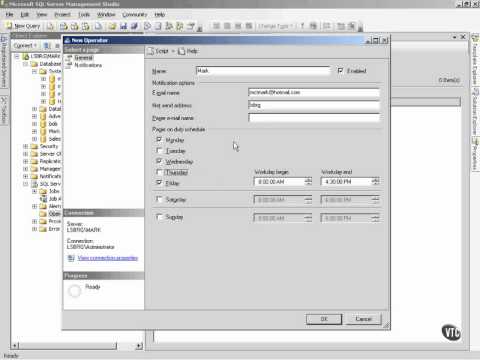Click the Cancel button
Image resolution: width=480 pixels, height=360 pixels.
coord(364,319)
